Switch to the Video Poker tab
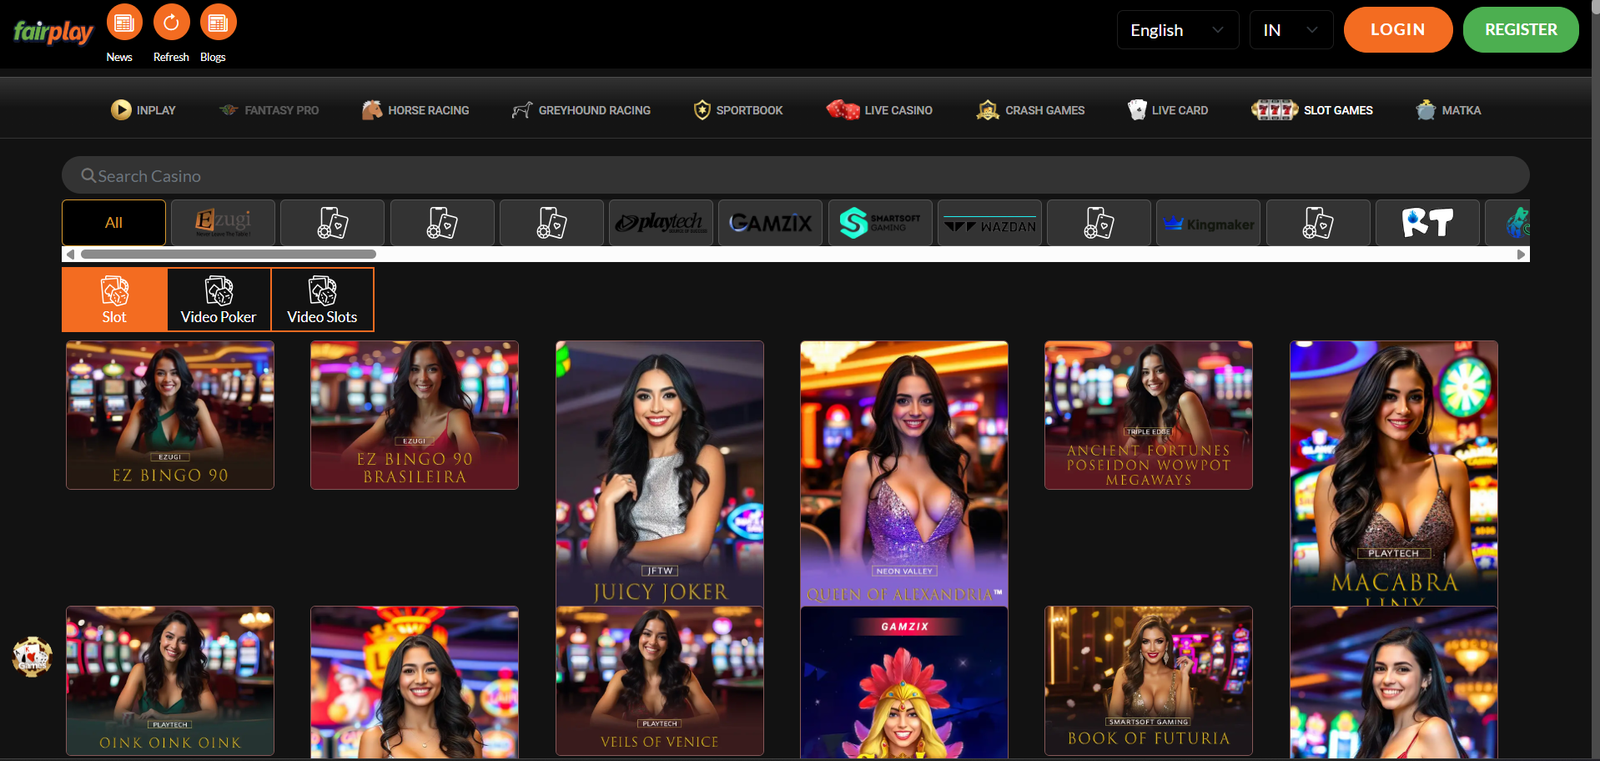The width and height of the screenshot is (1600, 761). [x=218, y=300]
